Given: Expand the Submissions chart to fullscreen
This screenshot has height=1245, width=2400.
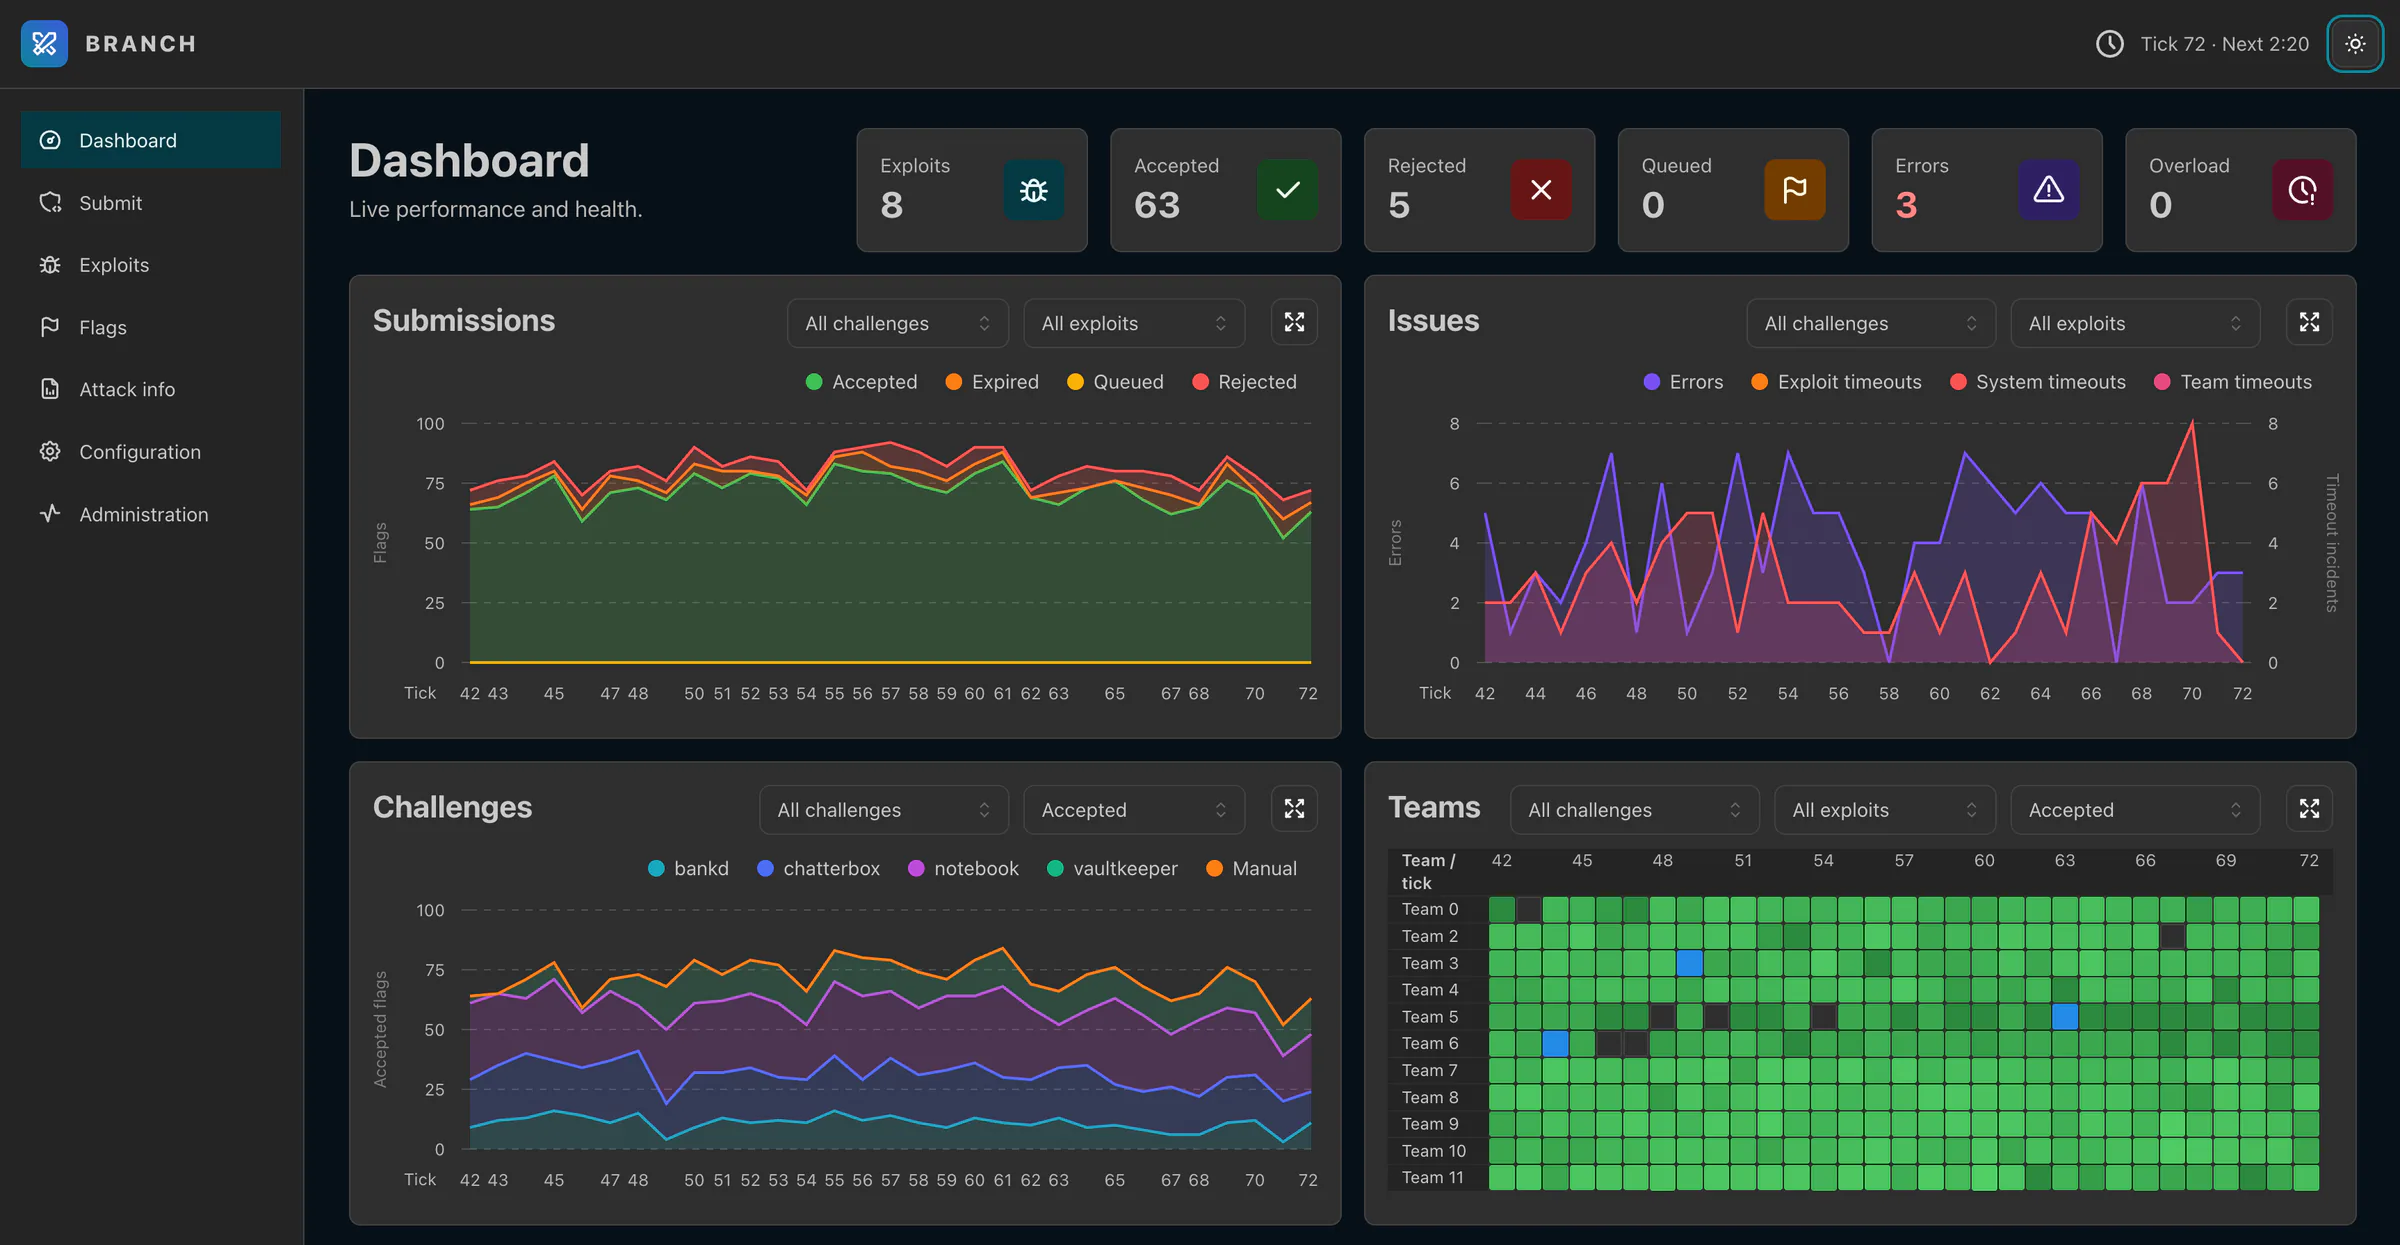Looking at the screenshot, I should 1294,322.
